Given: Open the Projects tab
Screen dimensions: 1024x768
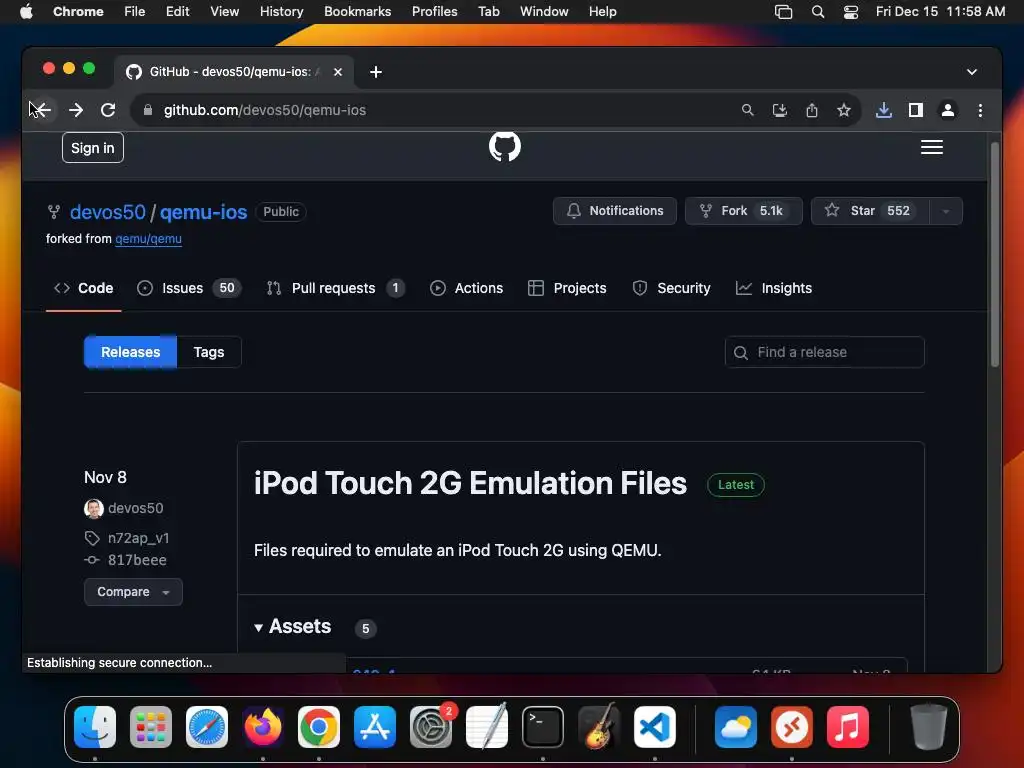Looking at the screenshot, I should 567,288.
